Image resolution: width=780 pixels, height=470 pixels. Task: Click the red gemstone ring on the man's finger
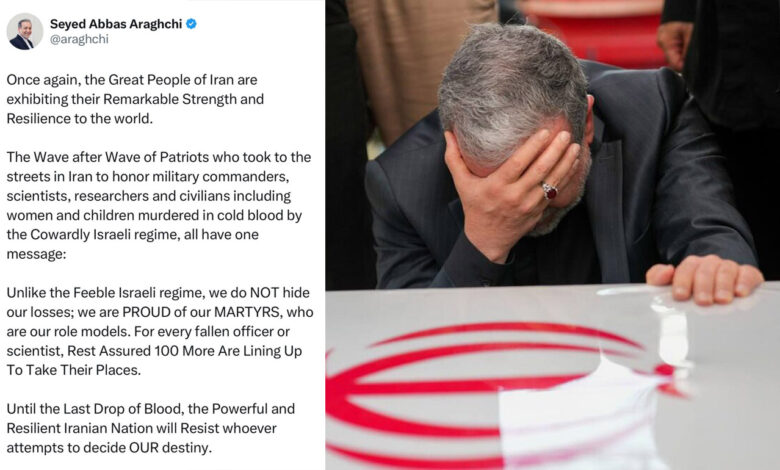549,191
